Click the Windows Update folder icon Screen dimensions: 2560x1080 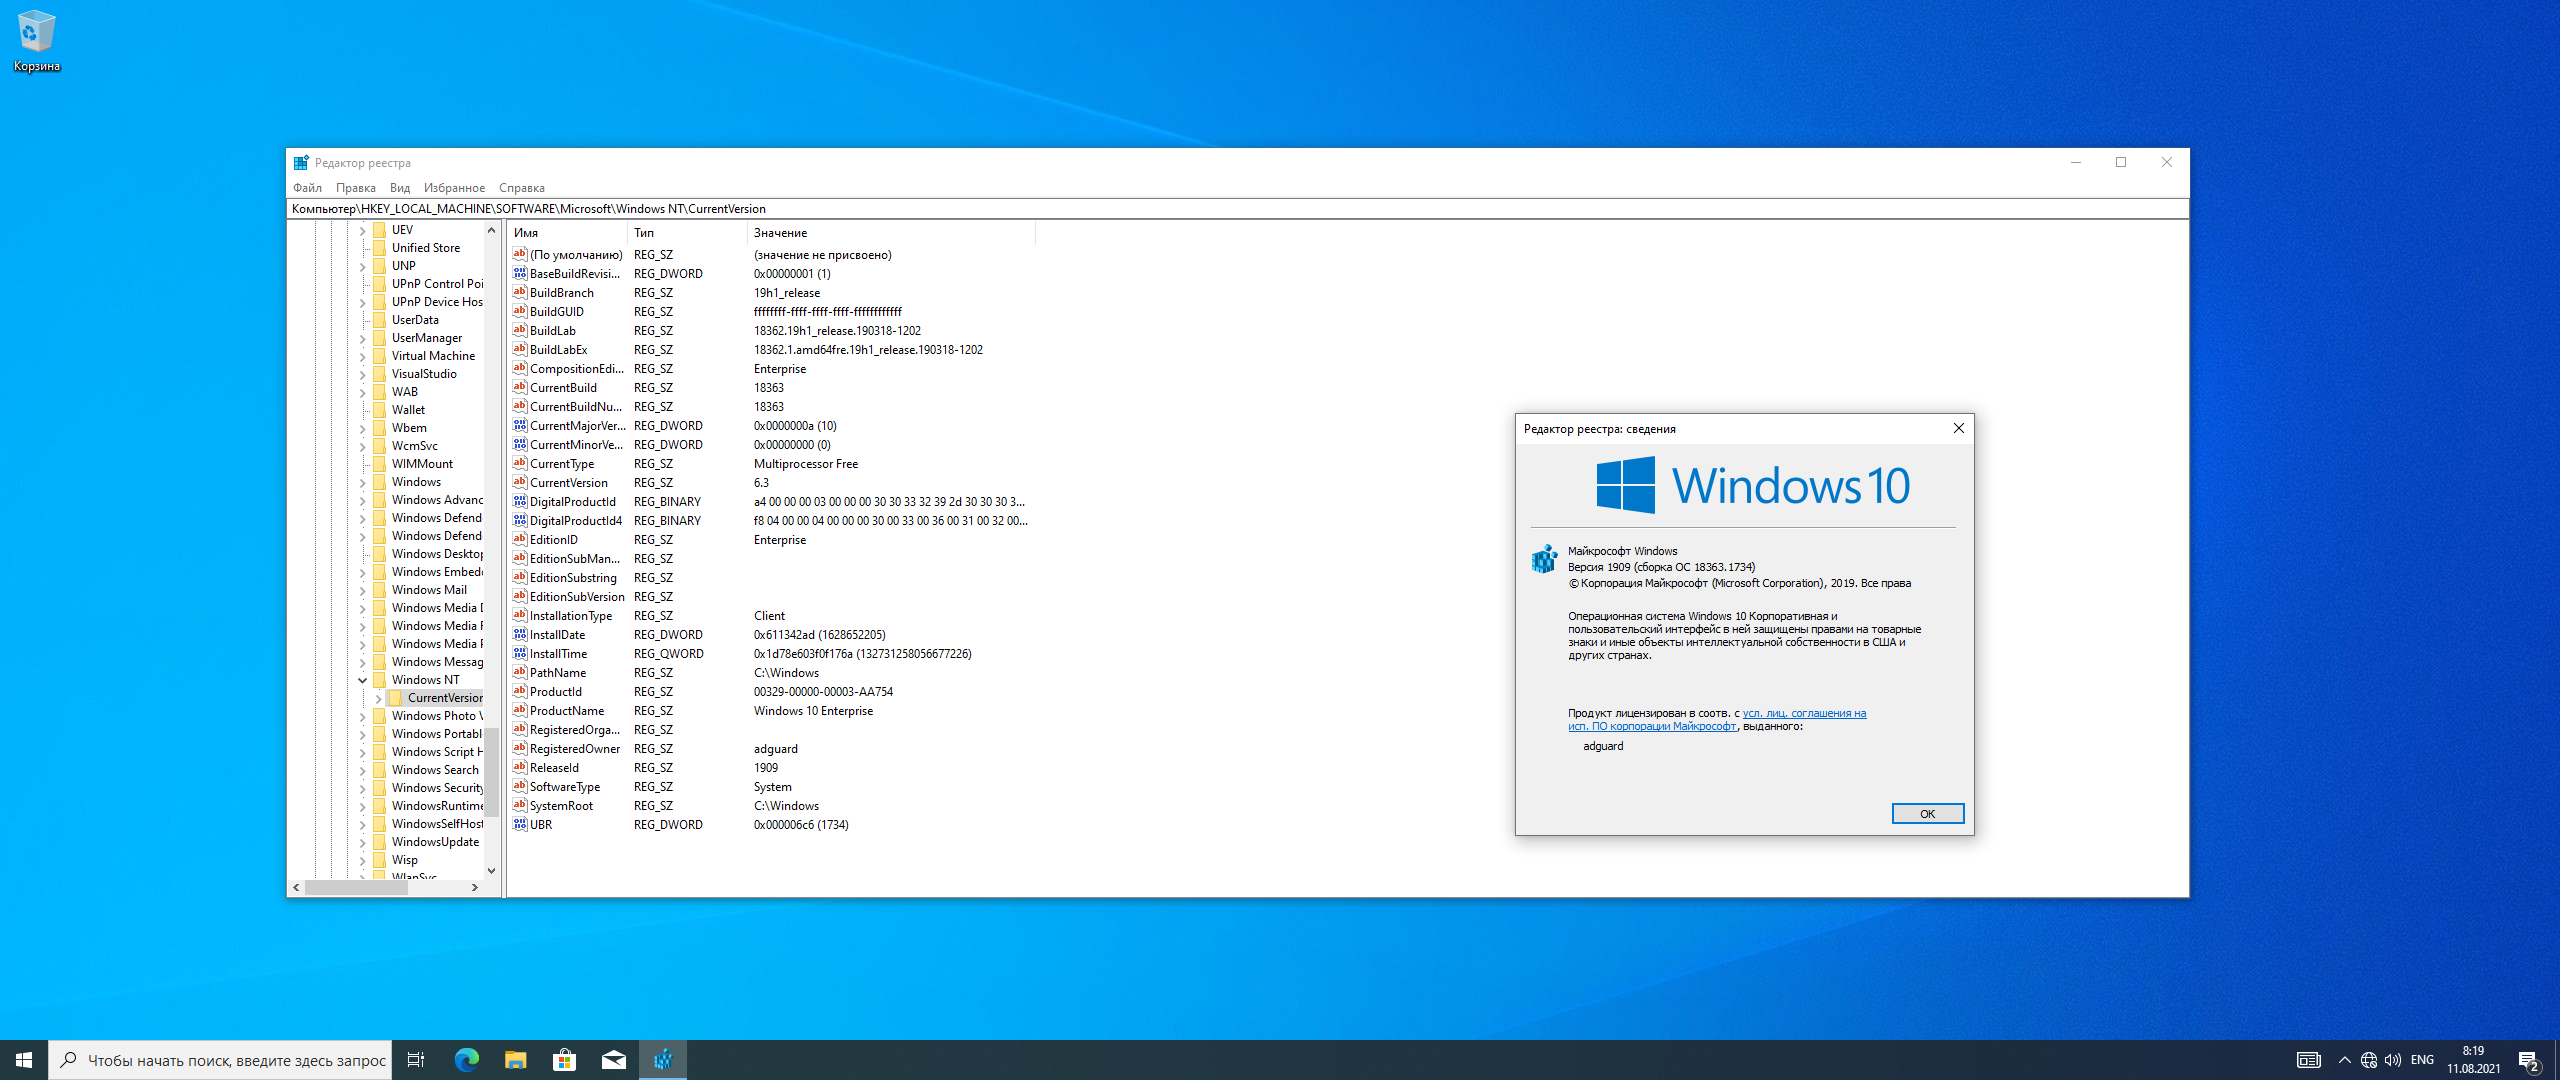click(380, 842)
